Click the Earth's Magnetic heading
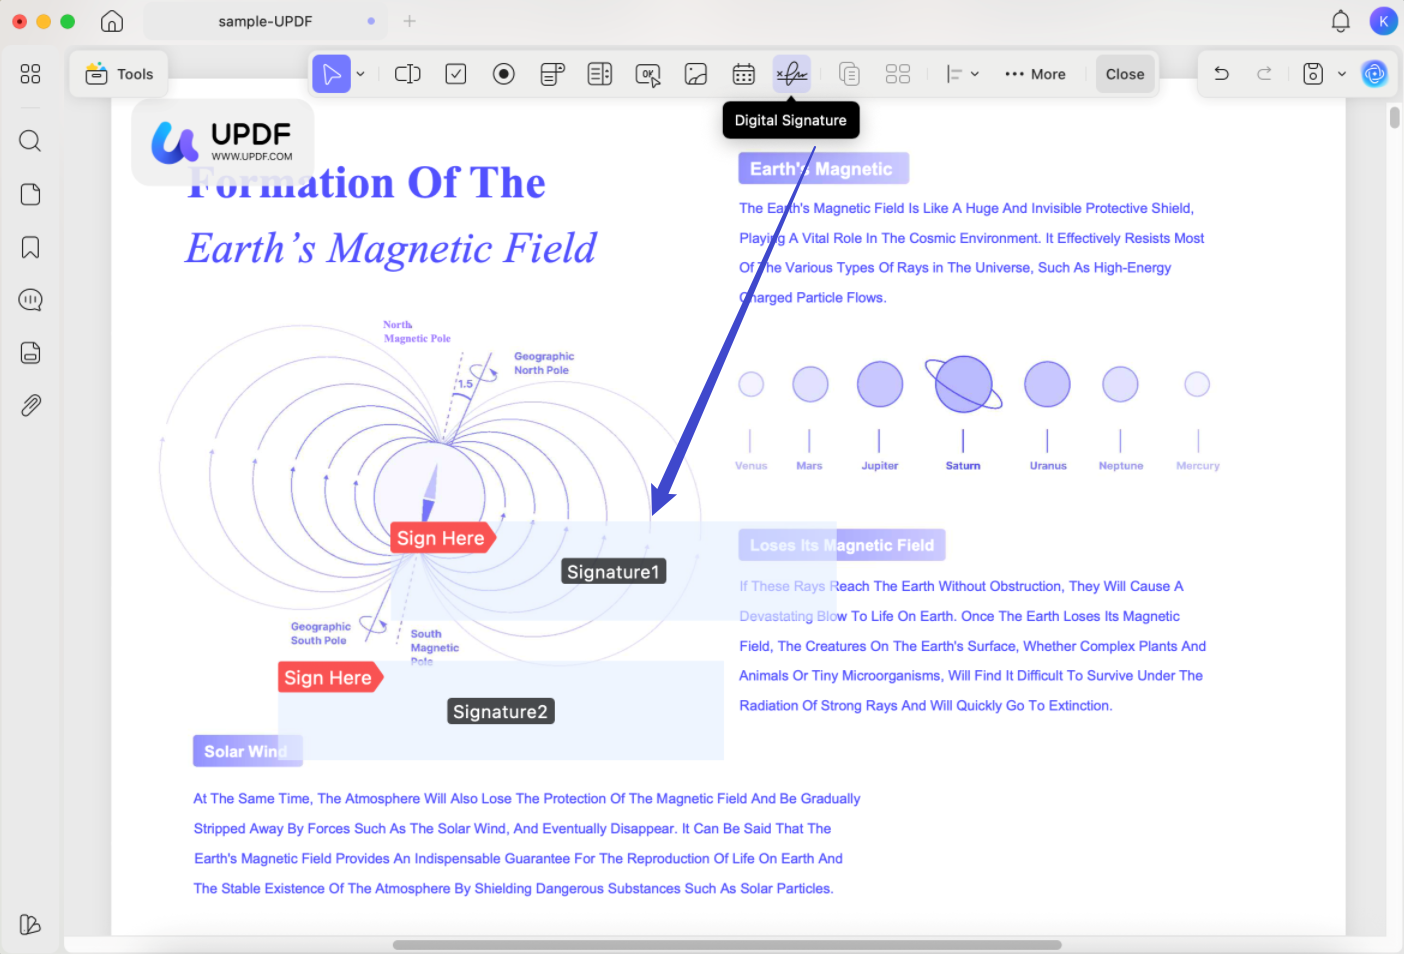Image resolution: width=1404 pixels, height=954 pixels. click(x=821, y=169)
